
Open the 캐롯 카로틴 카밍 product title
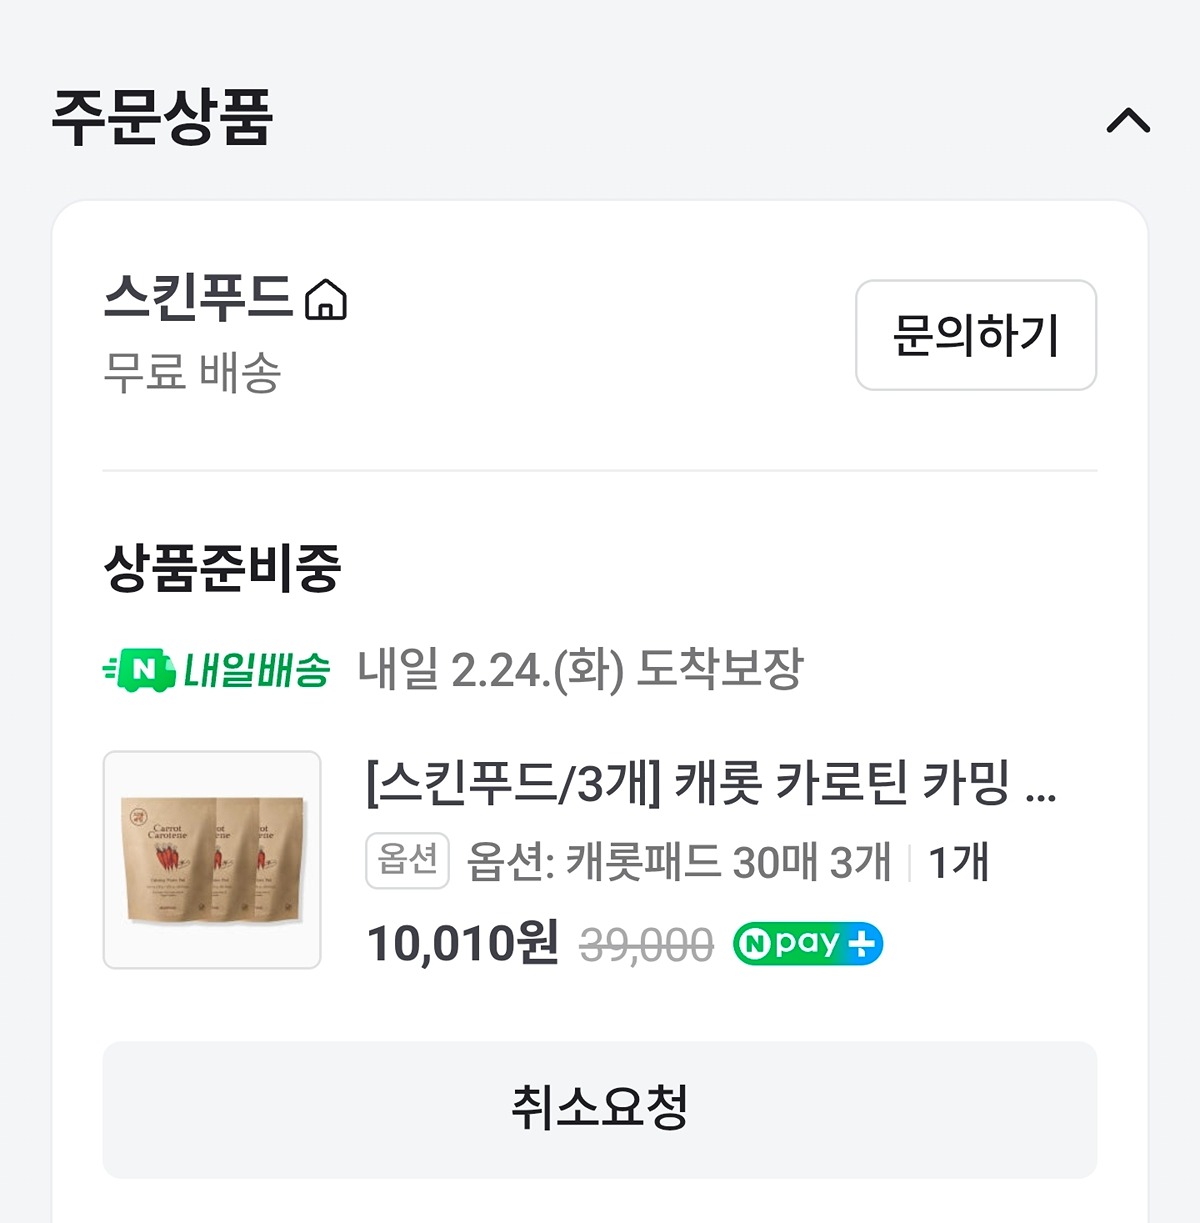click(711, 783)
